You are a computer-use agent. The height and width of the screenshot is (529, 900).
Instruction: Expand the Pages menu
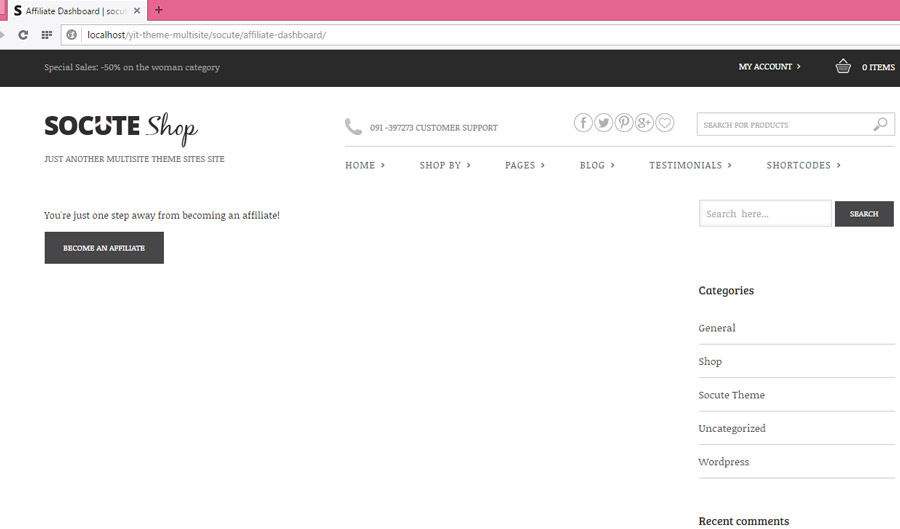(x=525, y=165)
